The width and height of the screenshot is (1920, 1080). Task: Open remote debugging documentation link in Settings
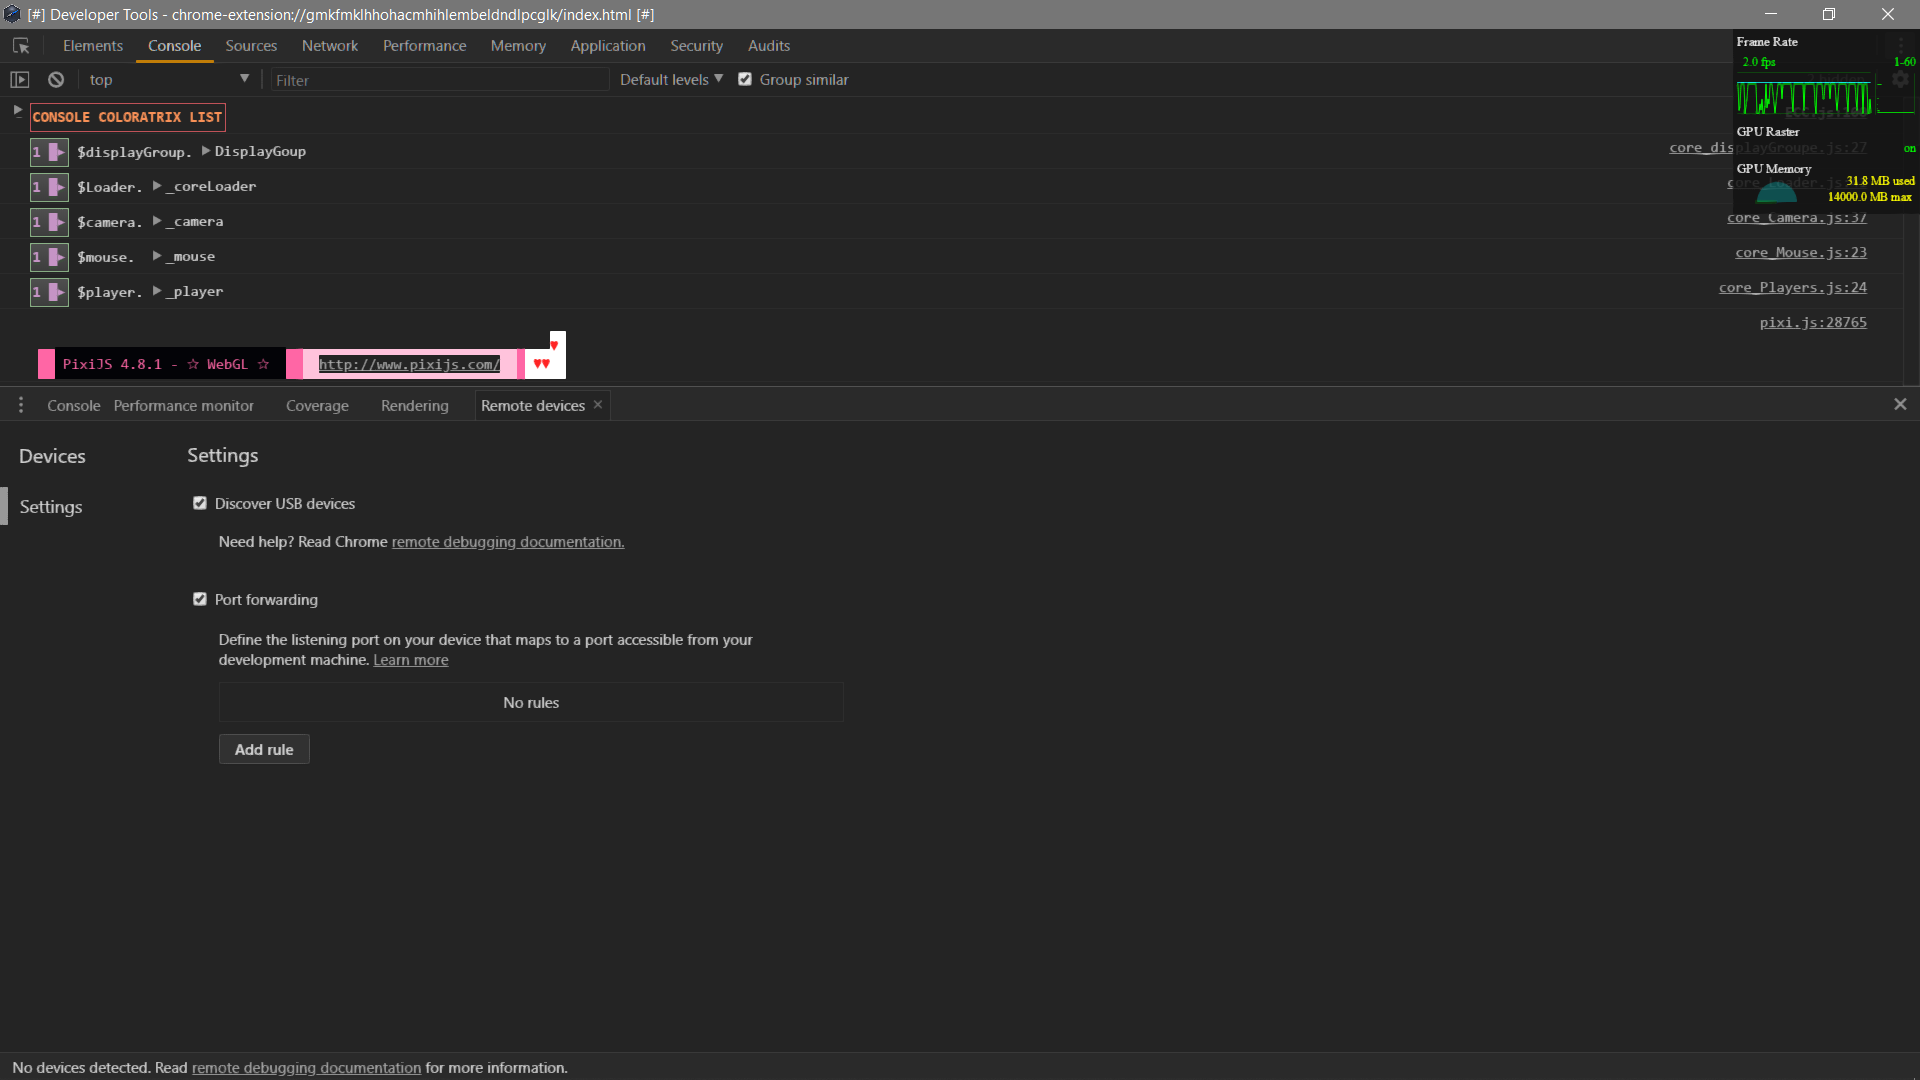[x=508, y=542]
